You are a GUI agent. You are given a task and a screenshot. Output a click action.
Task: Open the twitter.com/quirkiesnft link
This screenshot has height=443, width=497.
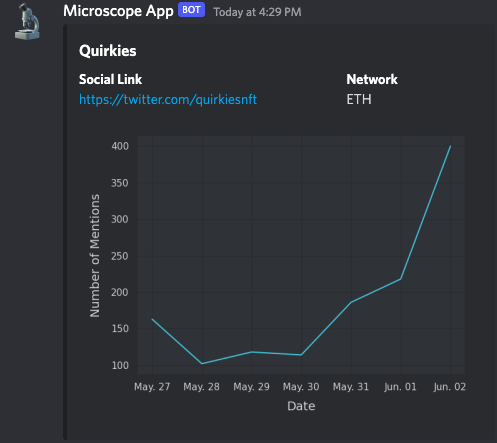[x=168, y=99]
